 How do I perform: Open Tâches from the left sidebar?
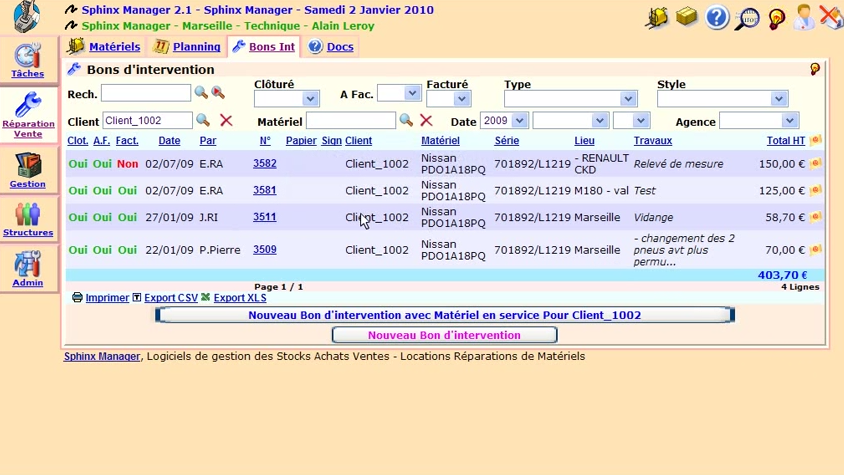tap(28, 60)
